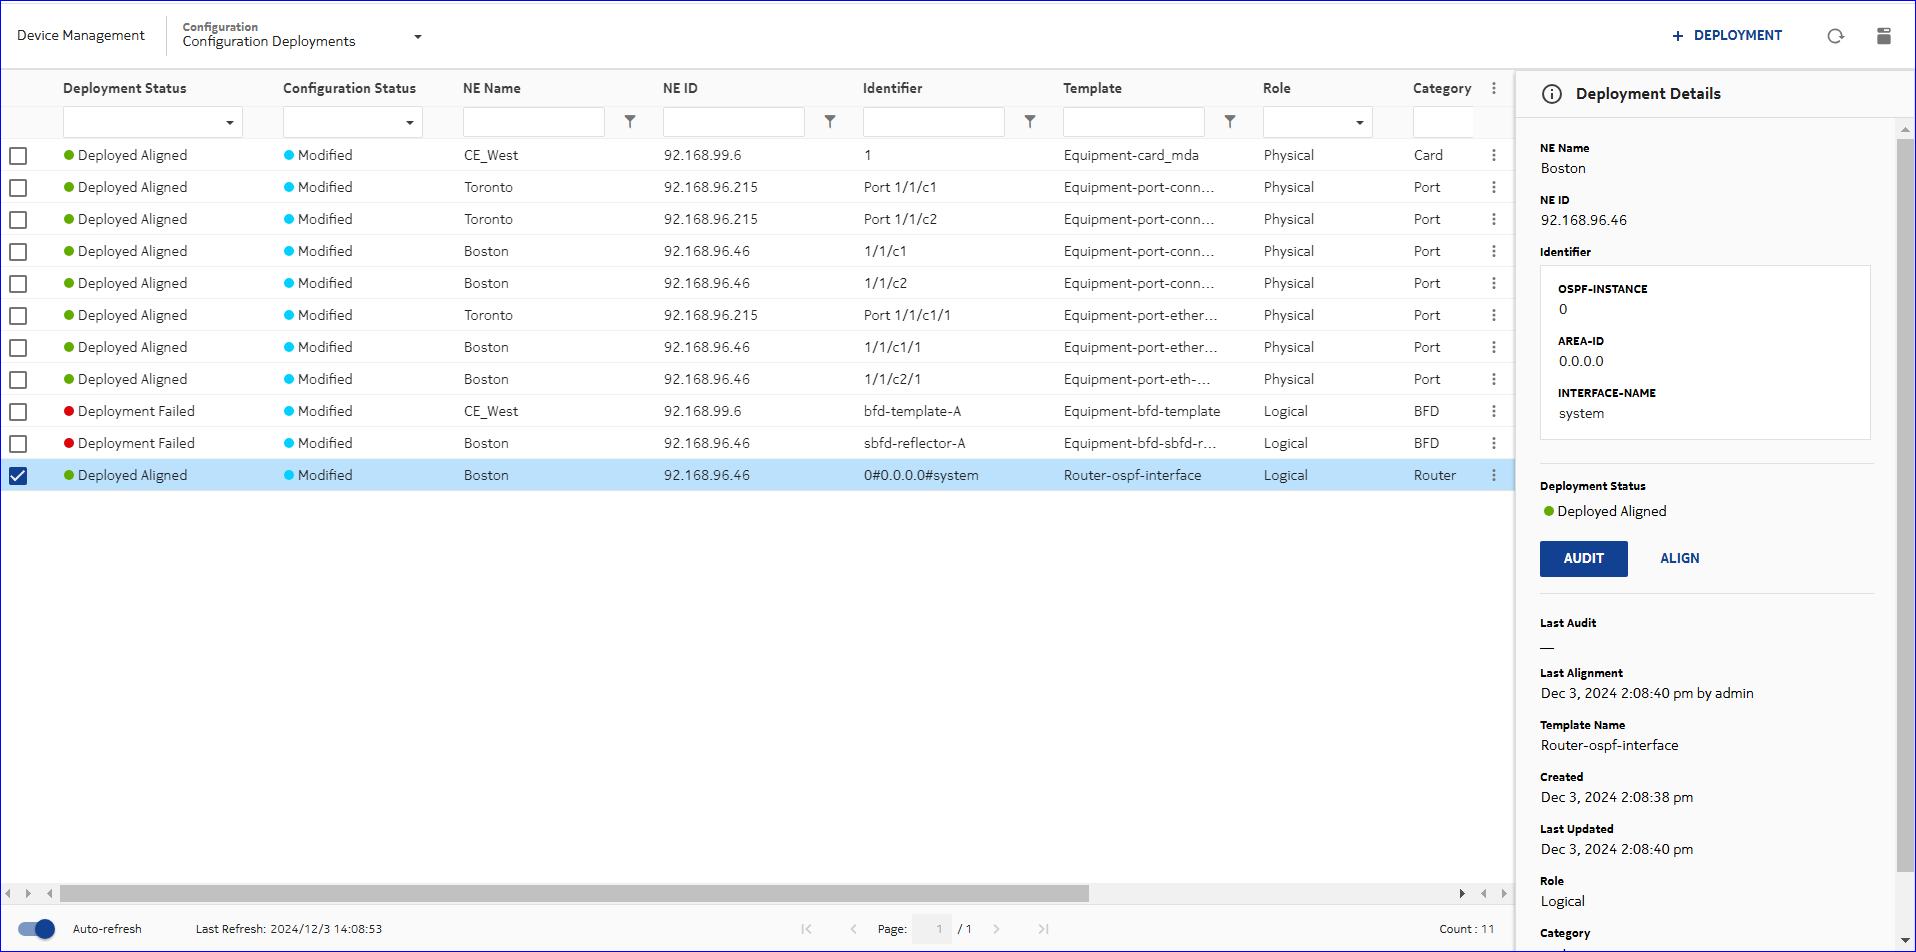Click the NE ID column filter icon
This screenshot has height=952, width=1916.
830,121
